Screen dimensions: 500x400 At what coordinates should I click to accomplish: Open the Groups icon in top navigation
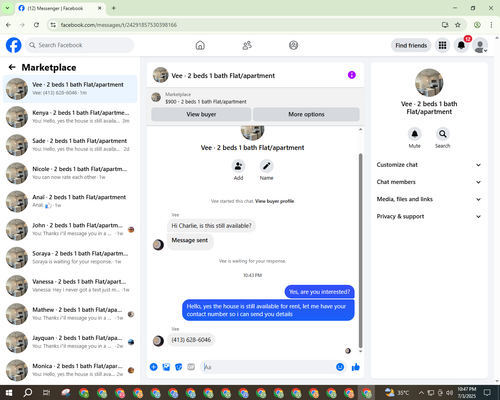[x=293, y=45]
